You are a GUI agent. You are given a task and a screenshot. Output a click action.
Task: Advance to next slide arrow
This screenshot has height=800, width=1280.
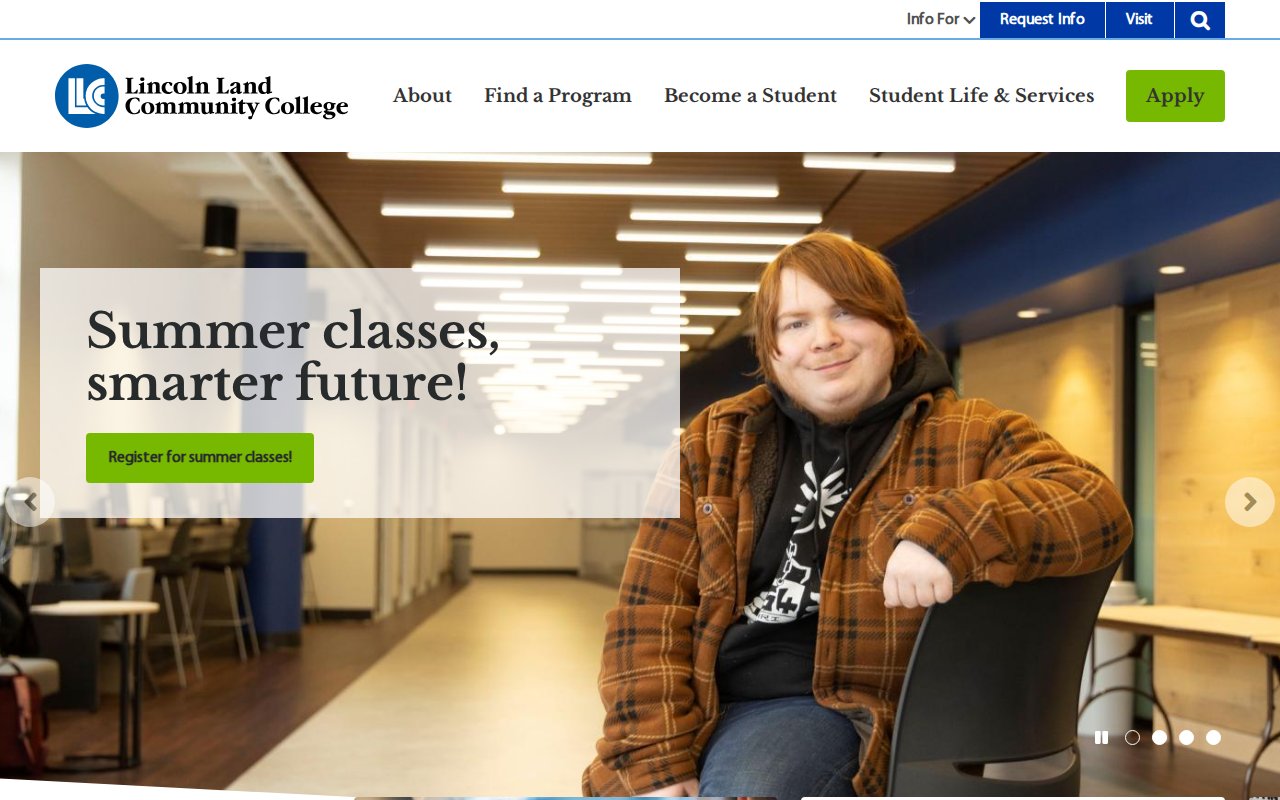click(1250, 502)
